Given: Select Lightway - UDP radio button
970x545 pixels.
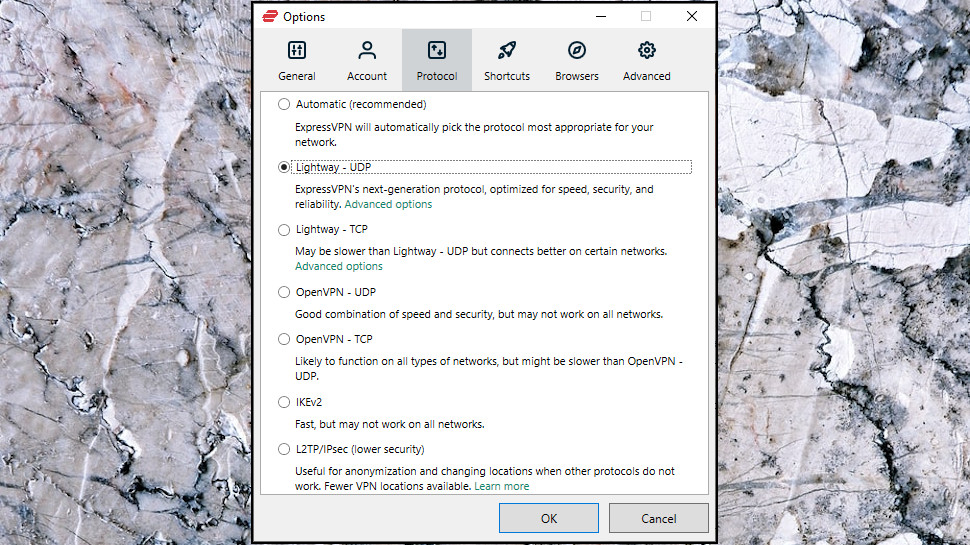Looking at the screenshot, I should (x=284, y=167).
